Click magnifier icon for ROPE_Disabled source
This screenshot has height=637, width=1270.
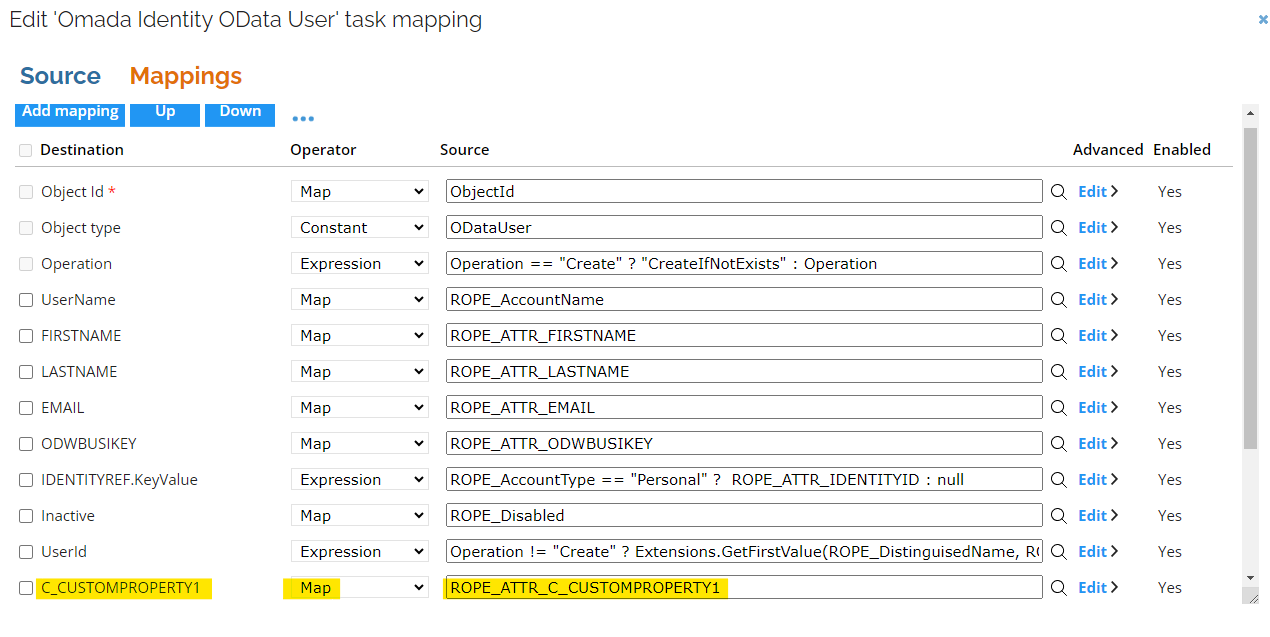1058,516
